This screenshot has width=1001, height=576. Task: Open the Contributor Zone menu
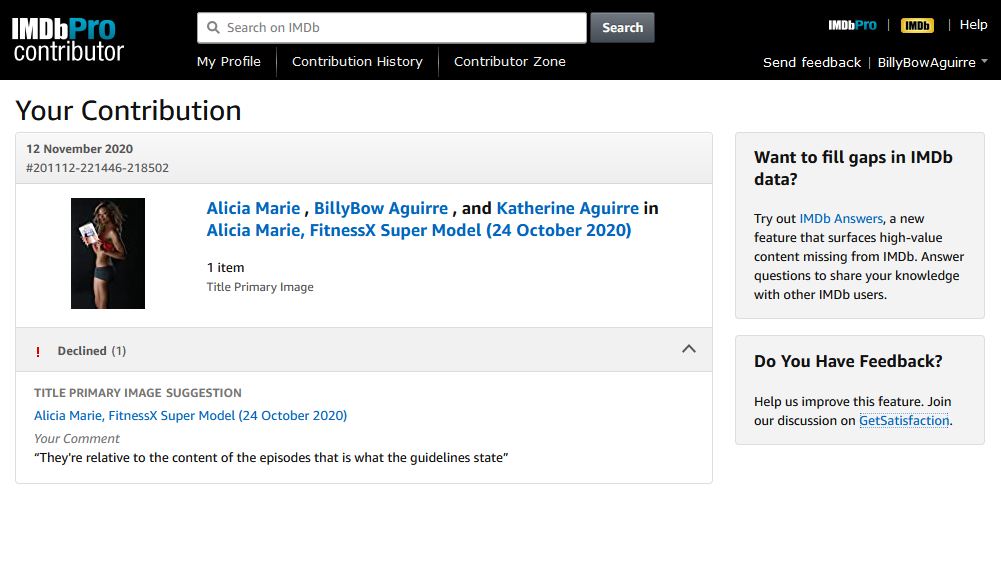tap(509, 61)
